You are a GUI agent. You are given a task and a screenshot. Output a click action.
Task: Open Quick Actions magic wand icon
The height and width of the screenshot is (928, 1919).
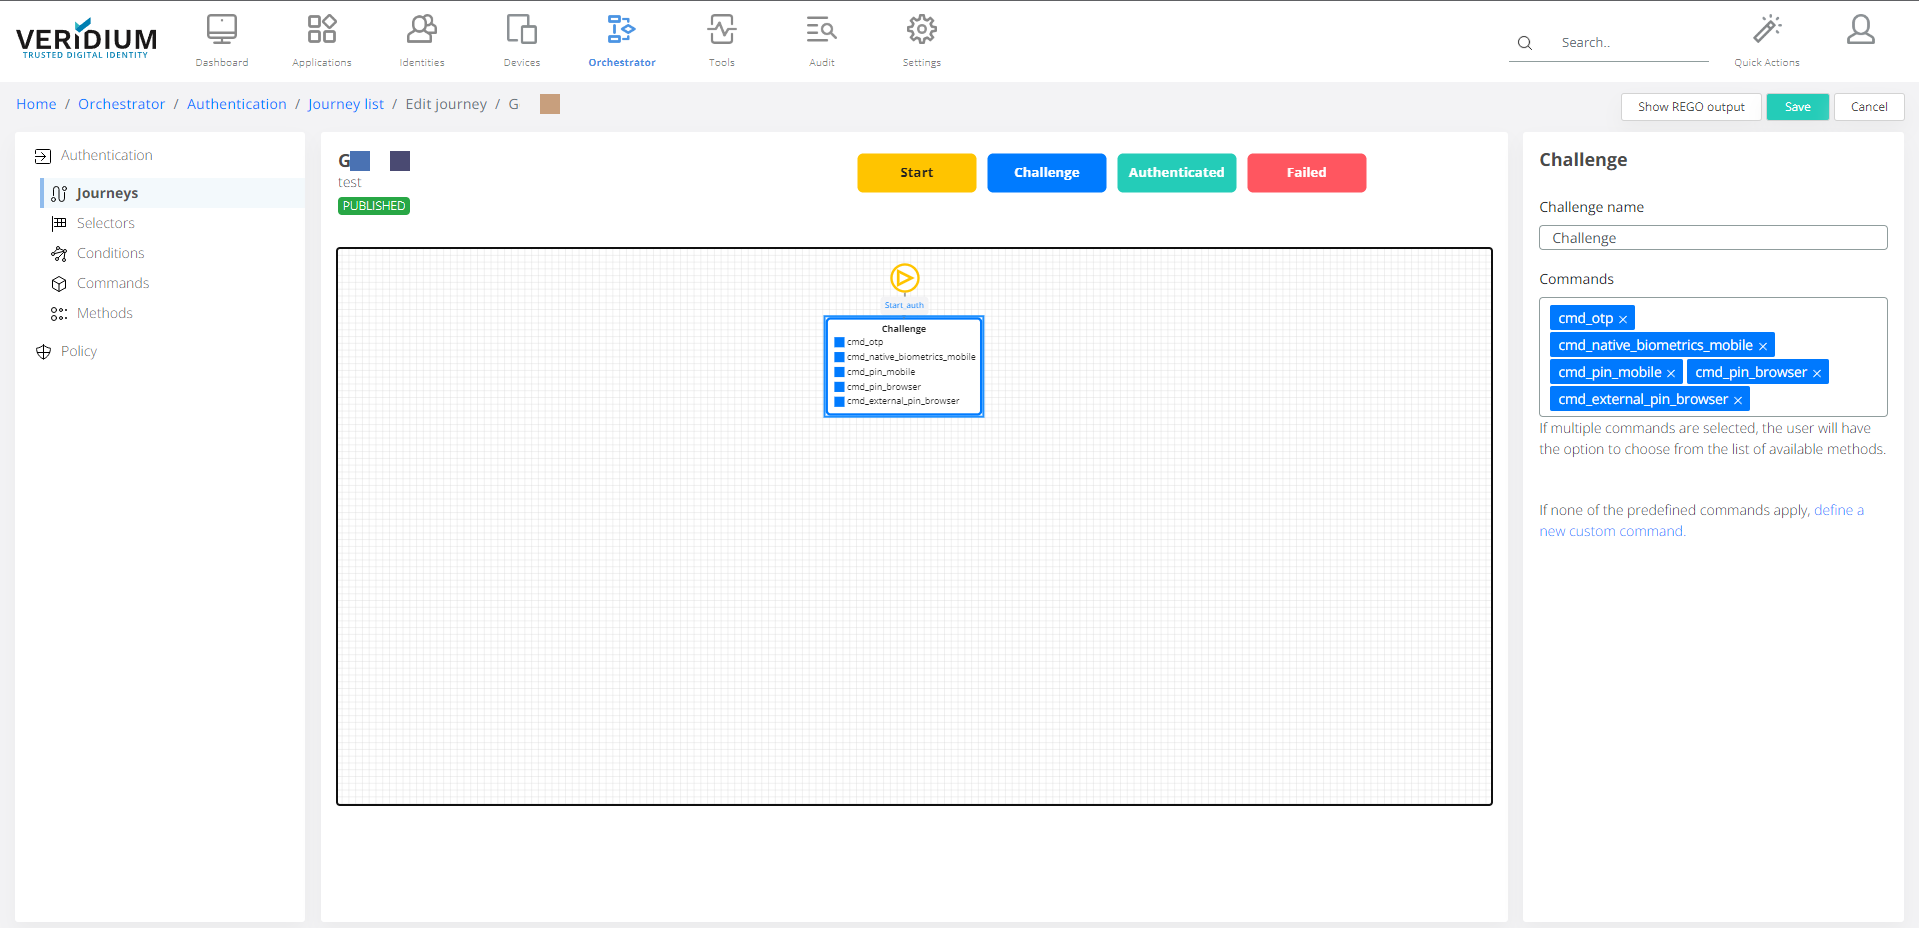1766,30
